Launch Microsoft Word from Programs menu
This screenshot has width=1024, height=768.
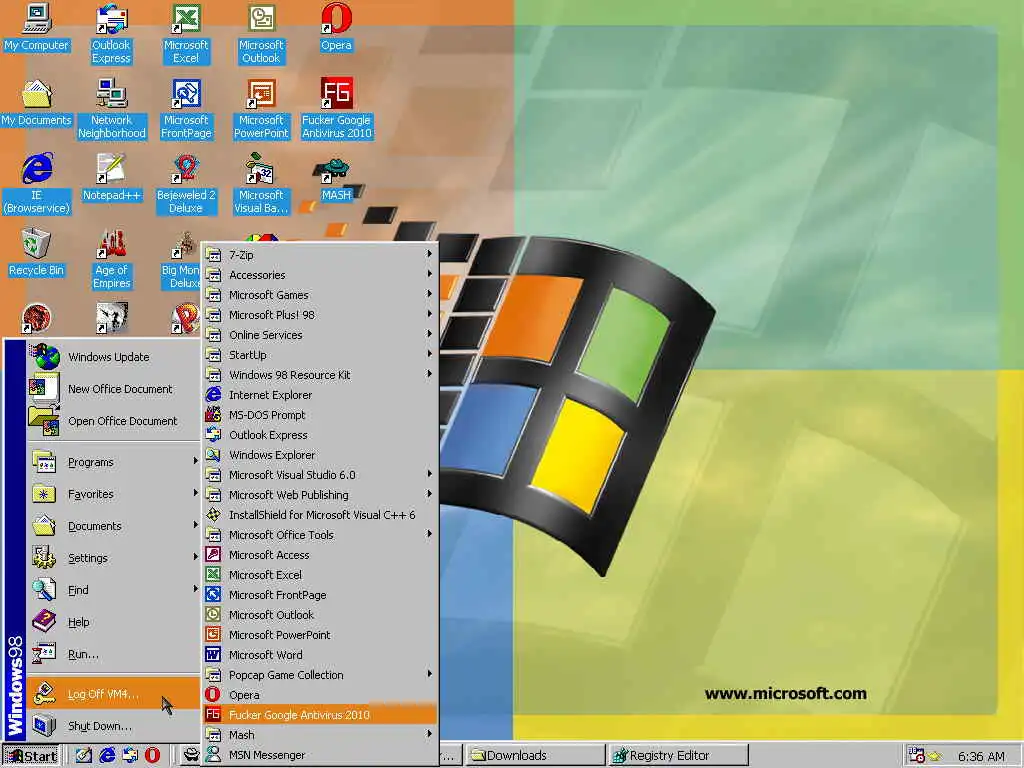coord(319,655)
